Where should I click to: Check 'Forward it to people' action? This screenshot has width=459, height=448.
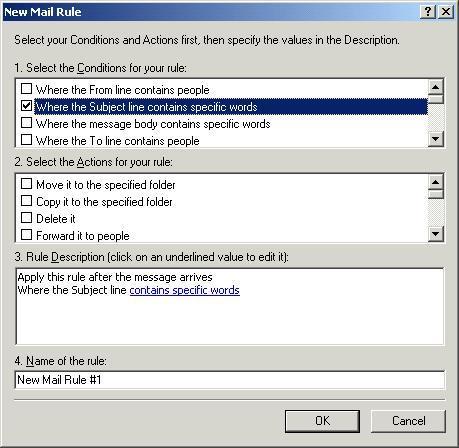point(26,235)
